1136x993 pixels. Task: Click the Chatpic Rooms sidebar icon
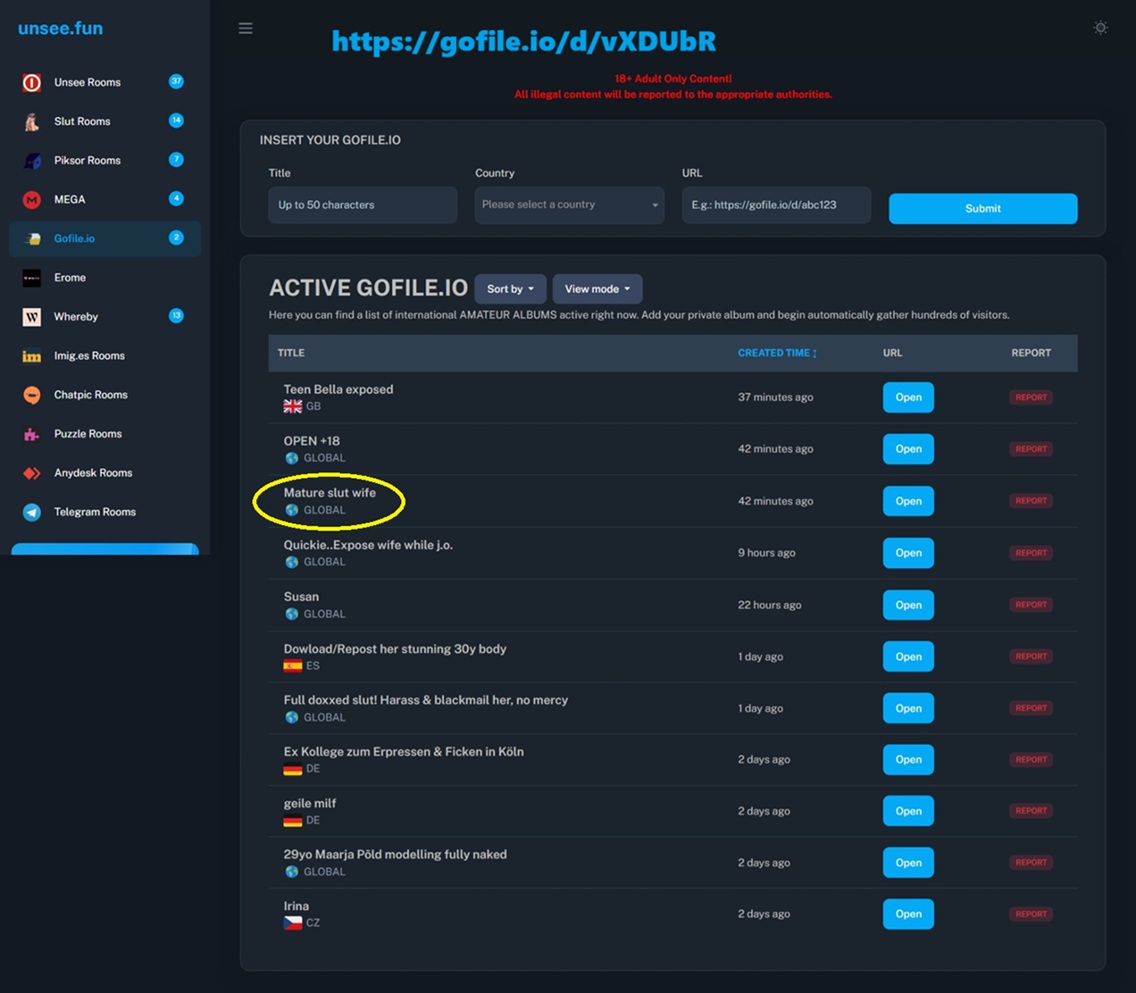click(32, 395)
